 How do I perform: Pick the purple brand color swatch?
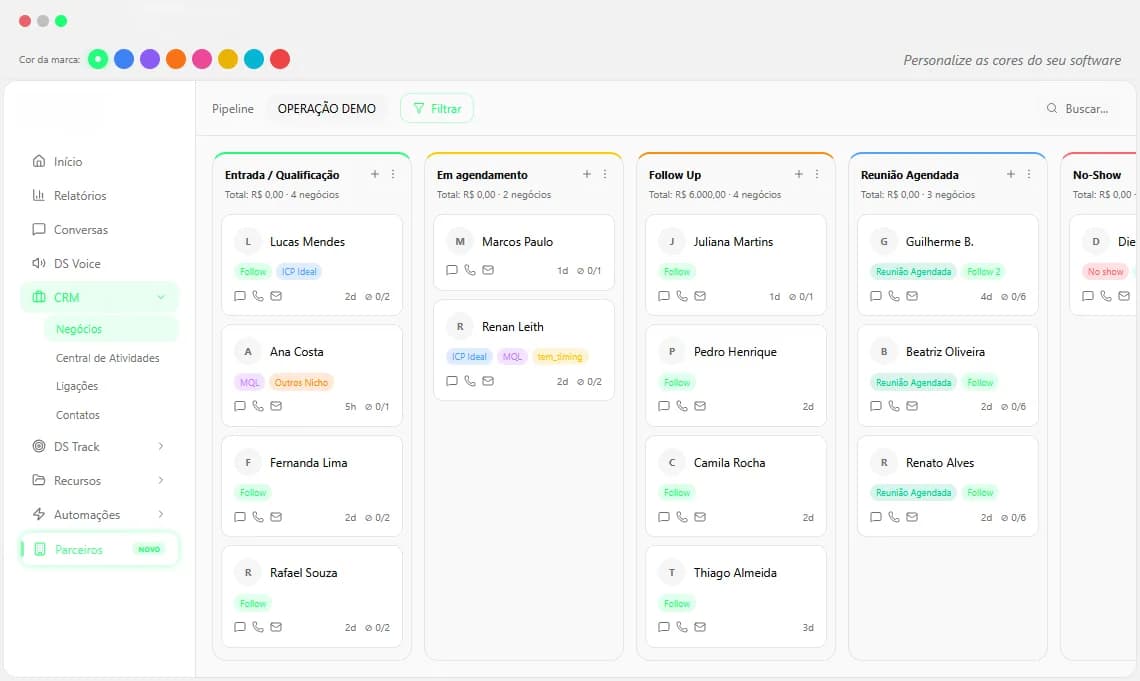tap(150, 59)
